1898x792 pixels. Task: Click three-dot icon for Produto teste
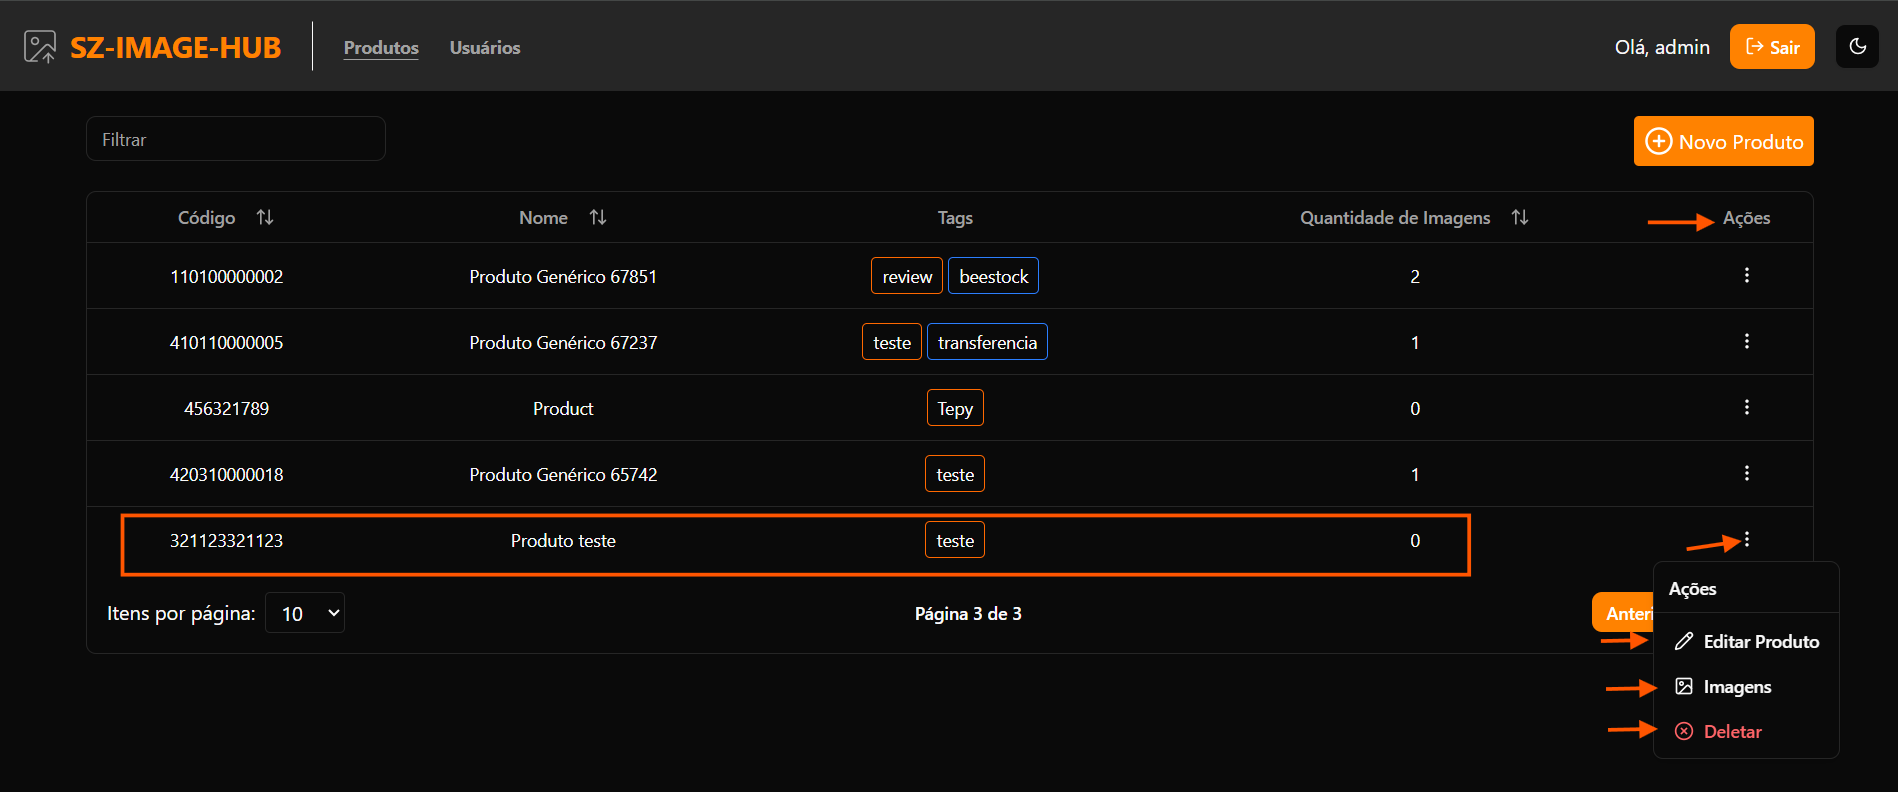click(x=1746, y=540)
